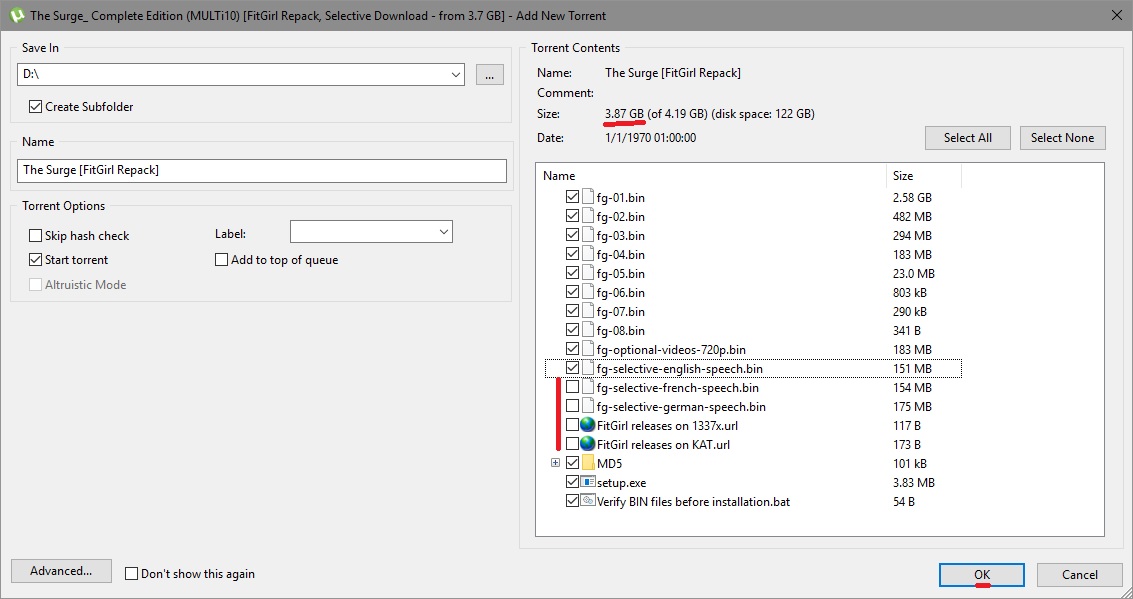Screen dimensions: 1133x599
Task: Click the fg-06.bin file icon
Action: pos(587,293)
